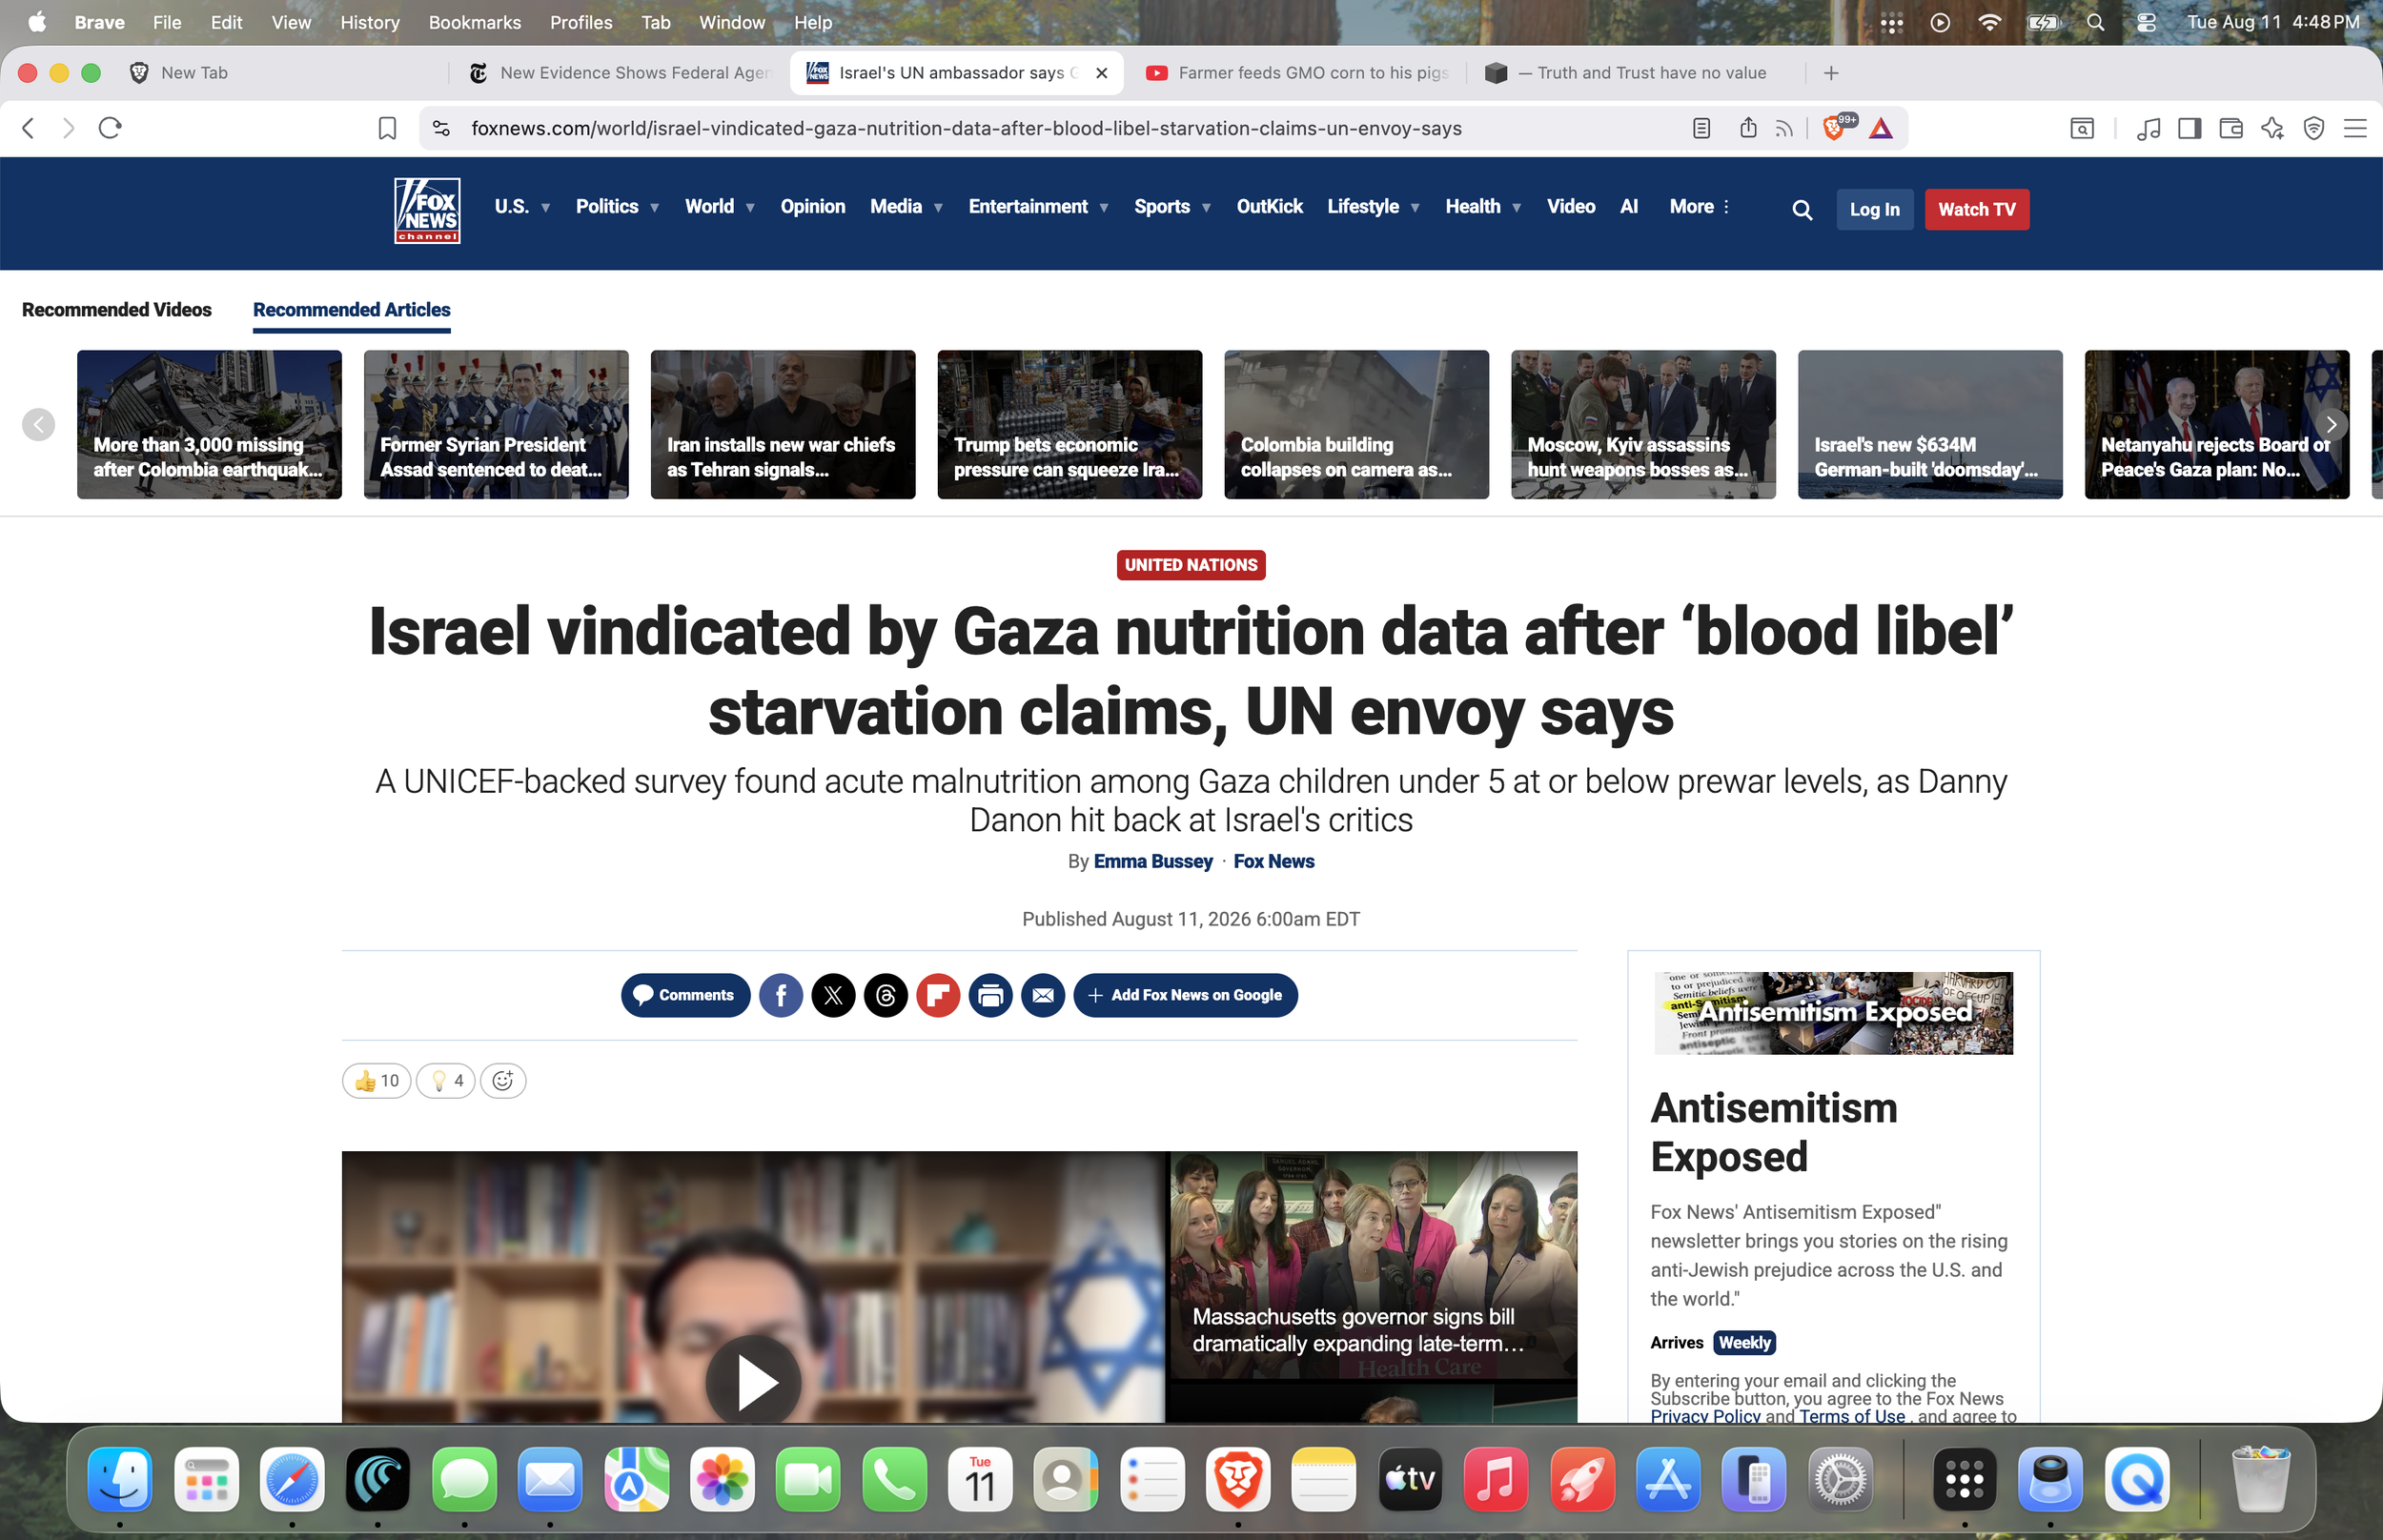Click the Log In button

click(1875, 209)
